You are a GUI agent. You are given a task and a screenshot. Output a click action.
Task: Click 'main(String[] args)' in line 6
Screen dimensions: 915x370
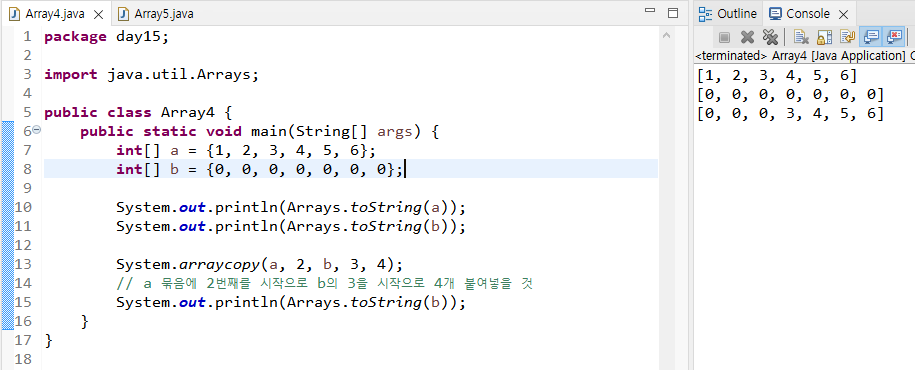[336, 132]
